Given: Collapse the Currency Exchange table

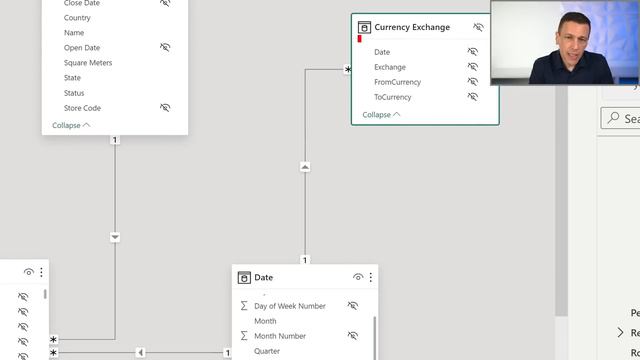Looking at the screenshot, I should (x=381, y=115).
